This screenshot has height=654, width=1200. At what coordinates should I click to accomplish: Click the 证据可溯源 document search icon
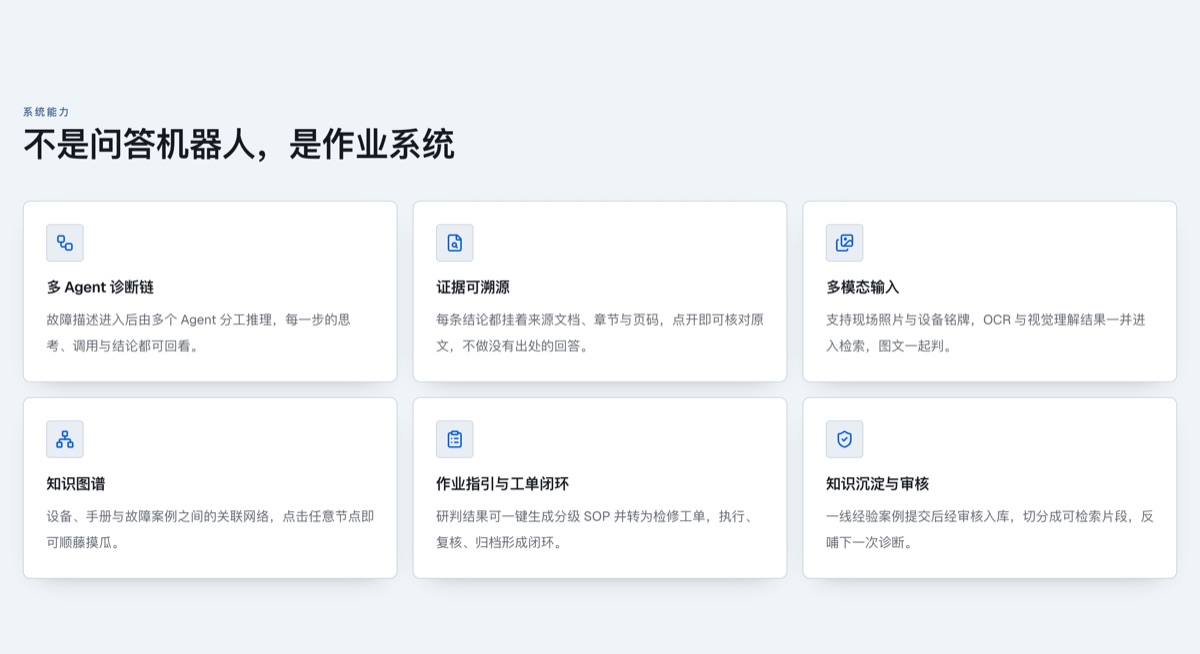pos(455,243)
